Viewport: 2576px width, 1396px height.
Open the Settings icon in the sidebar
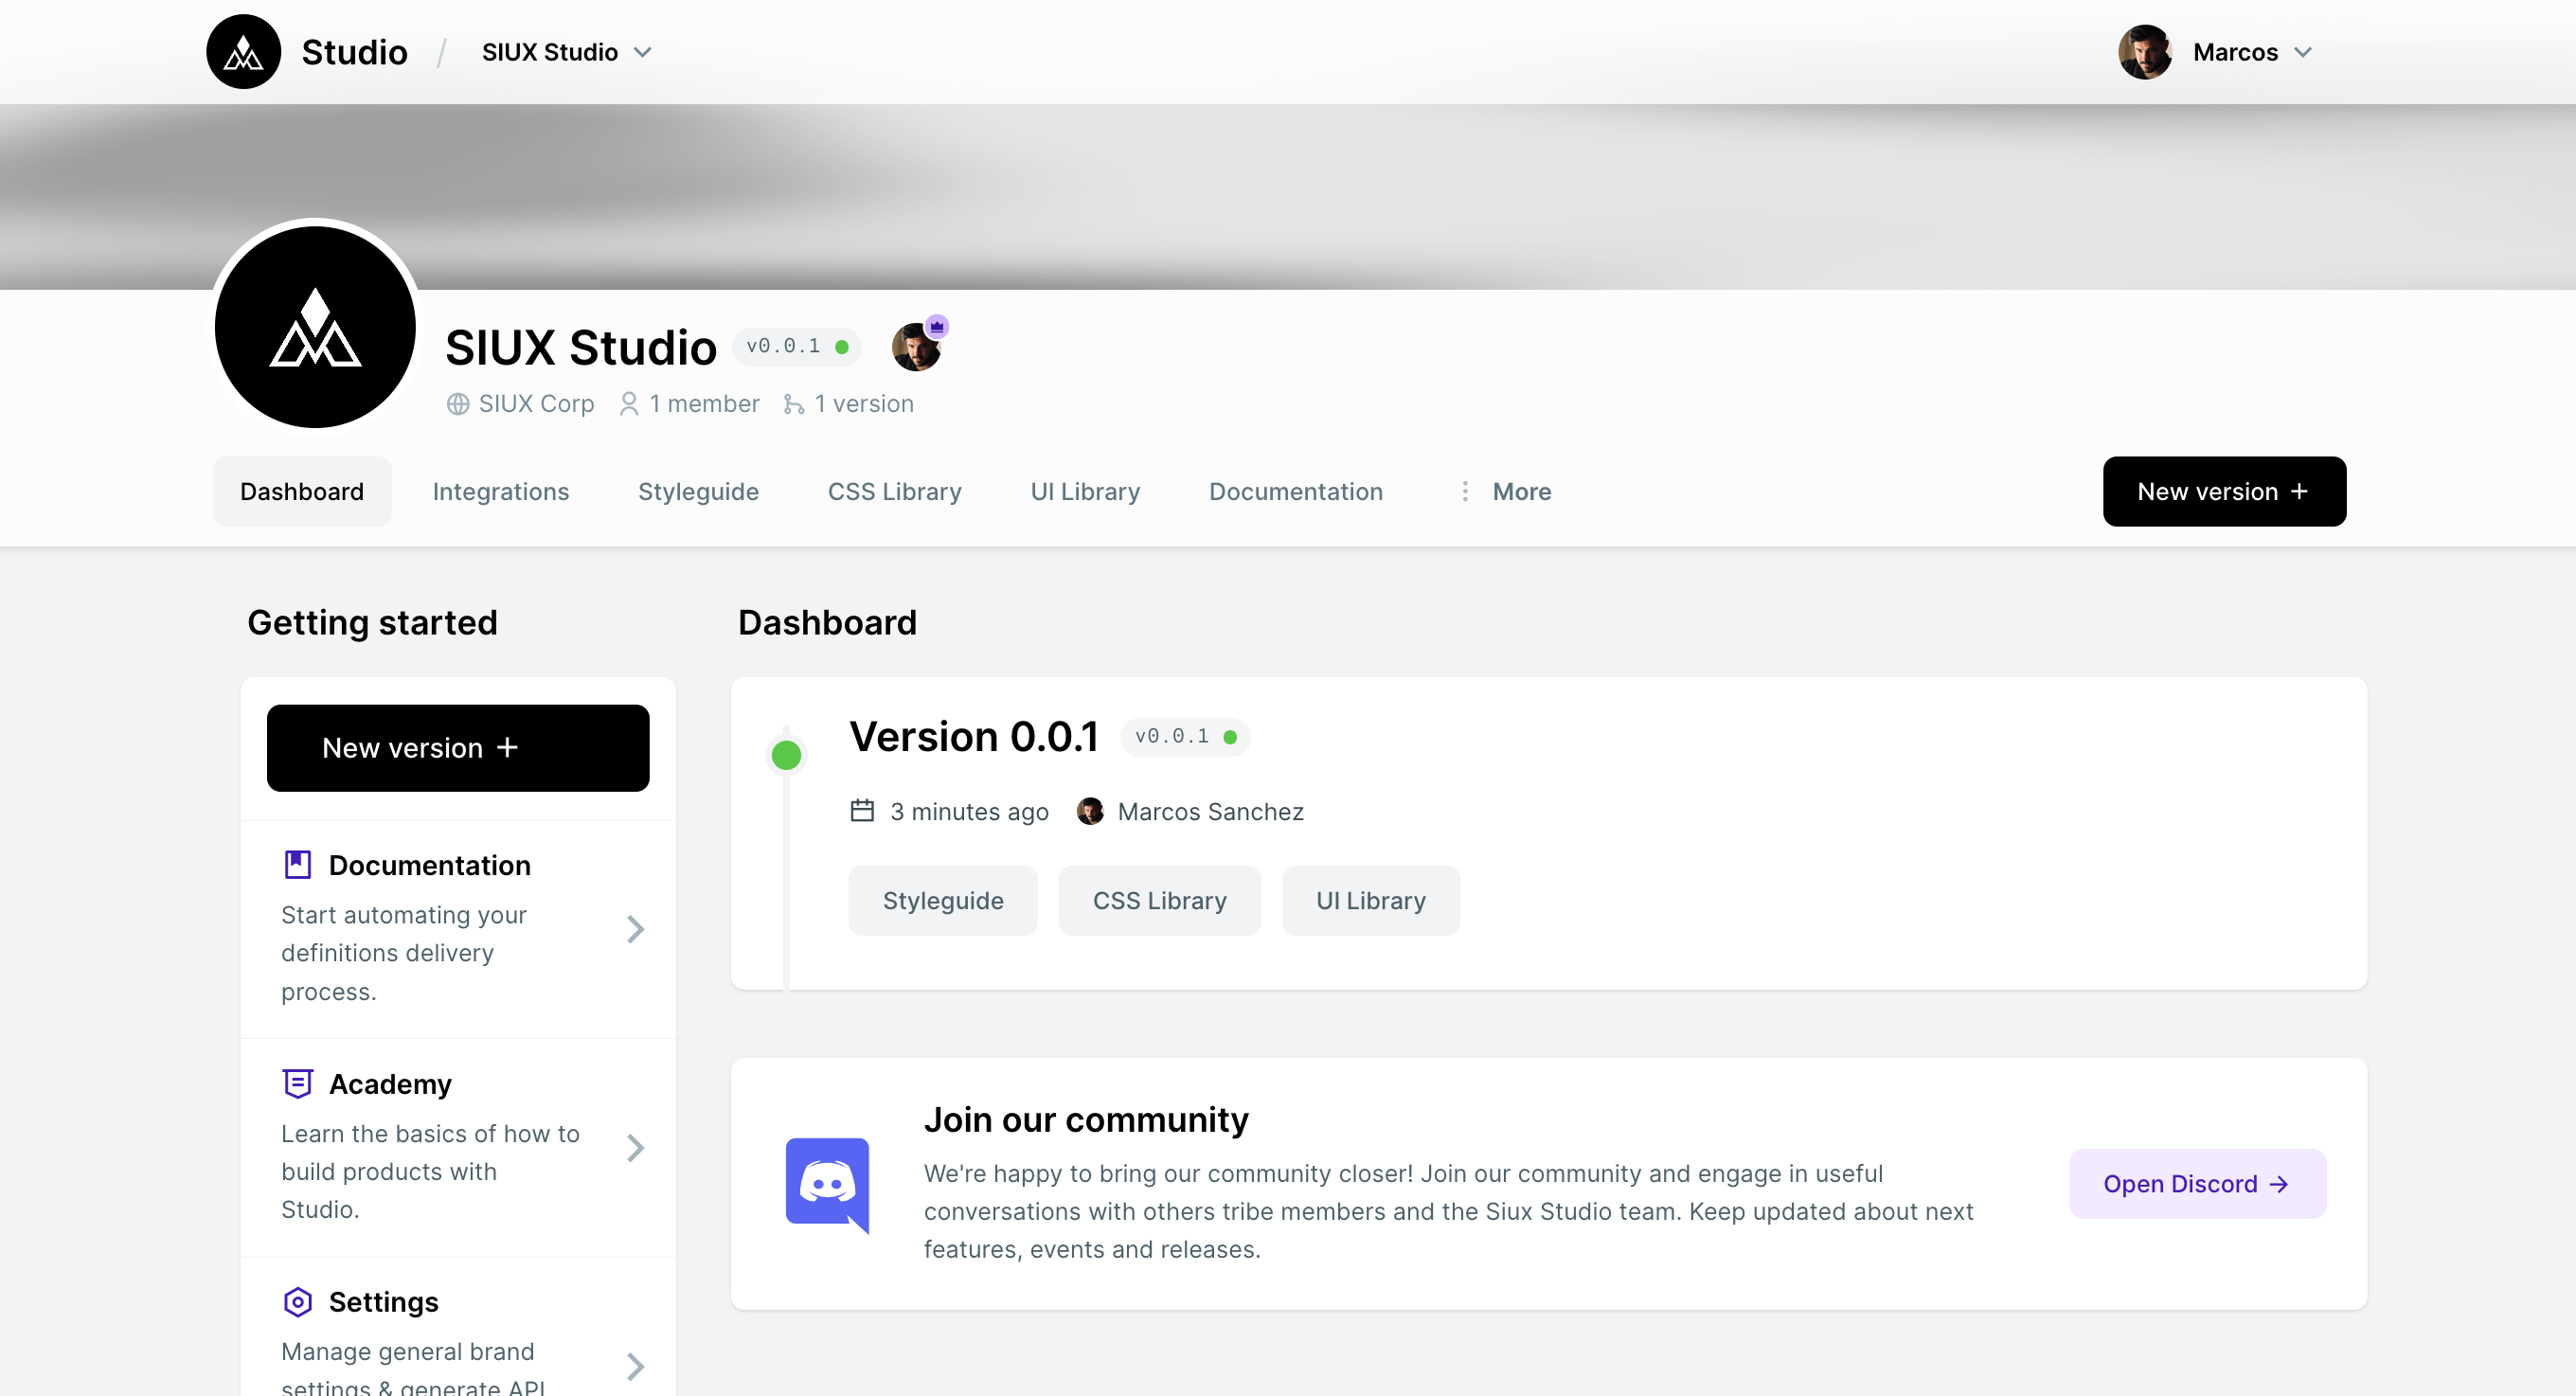pyautogui.click(x=297, y=1301)
